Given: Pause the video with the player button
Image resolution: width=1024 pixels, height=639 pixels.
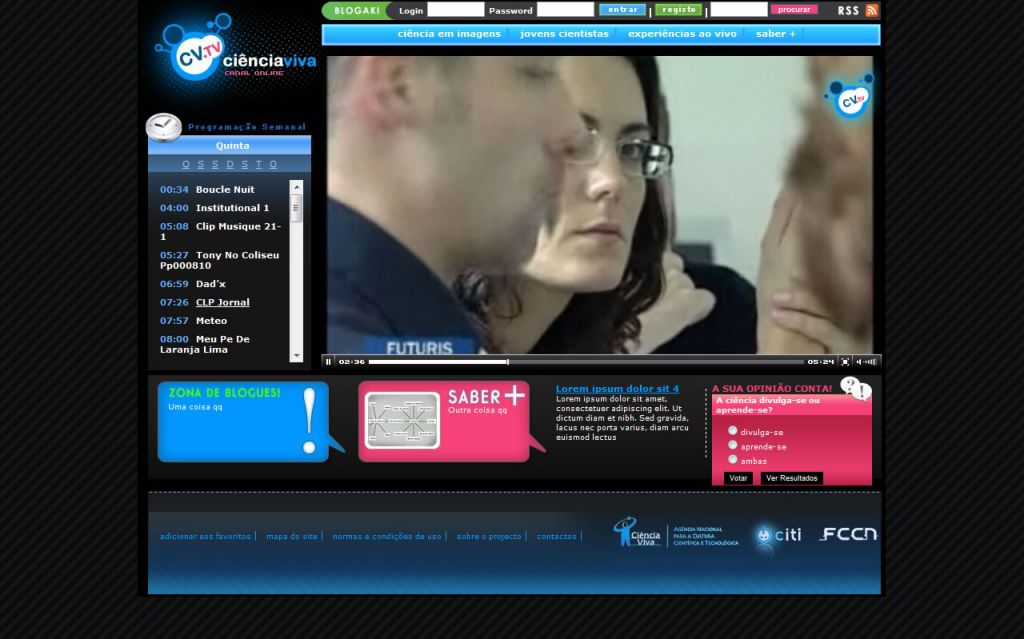Looking at the screenshot, I should (x=328, y=362).
